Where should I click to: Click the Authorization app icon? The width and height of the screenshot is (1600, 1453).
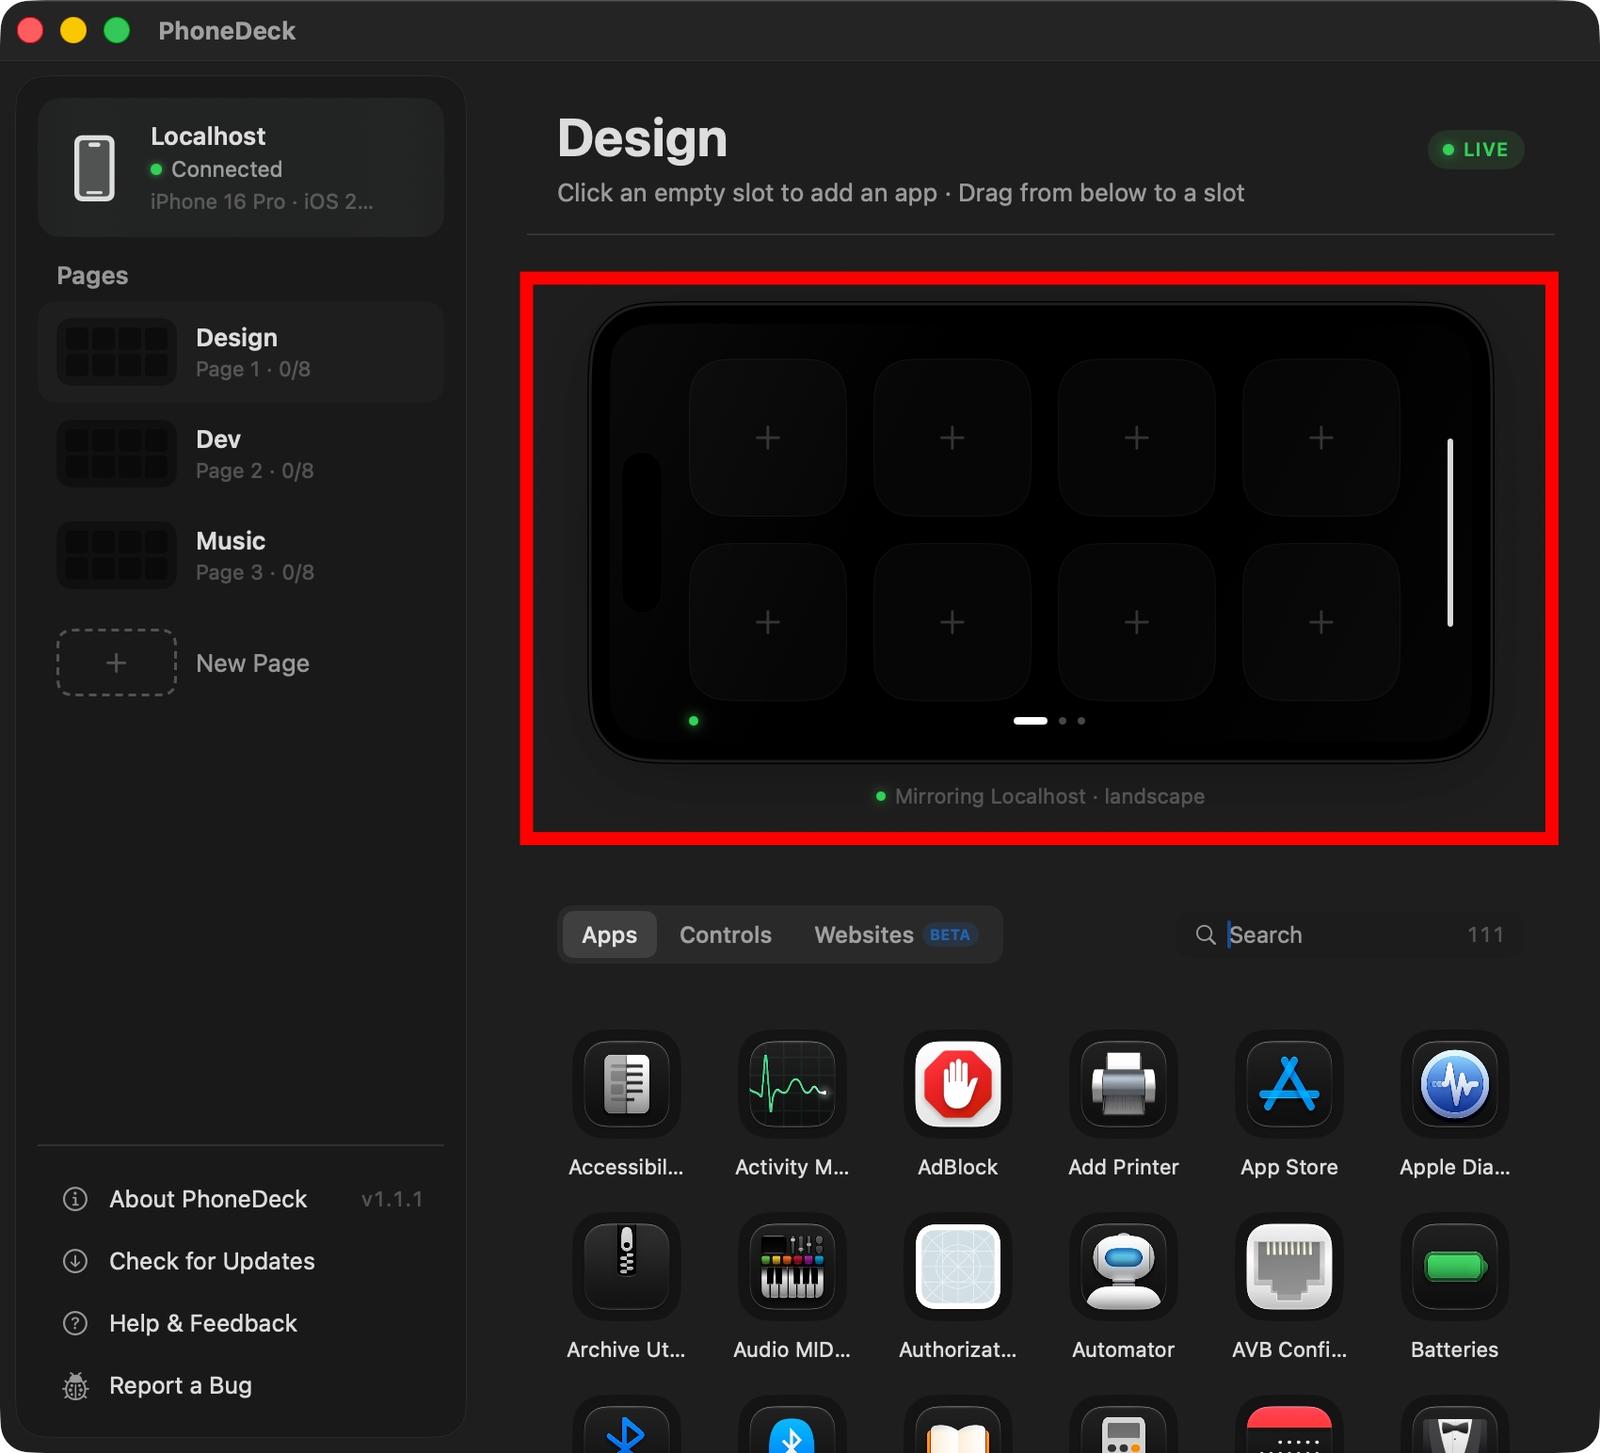pos(958,1267)
